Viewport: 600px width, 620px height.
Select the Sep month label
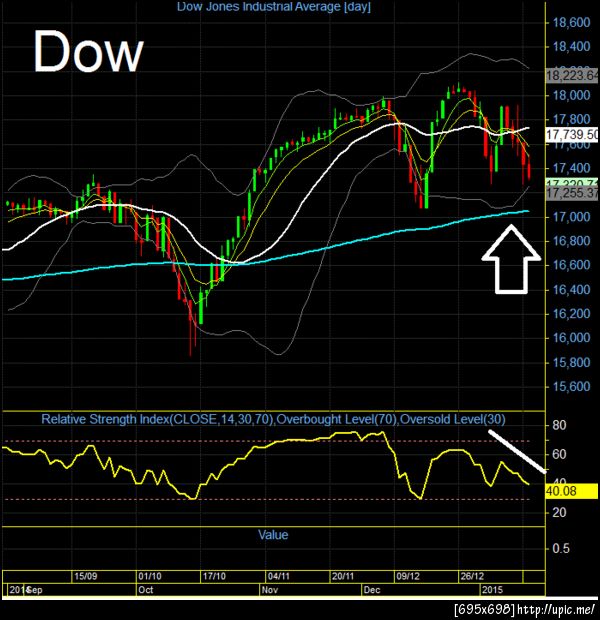pos(34,590)
